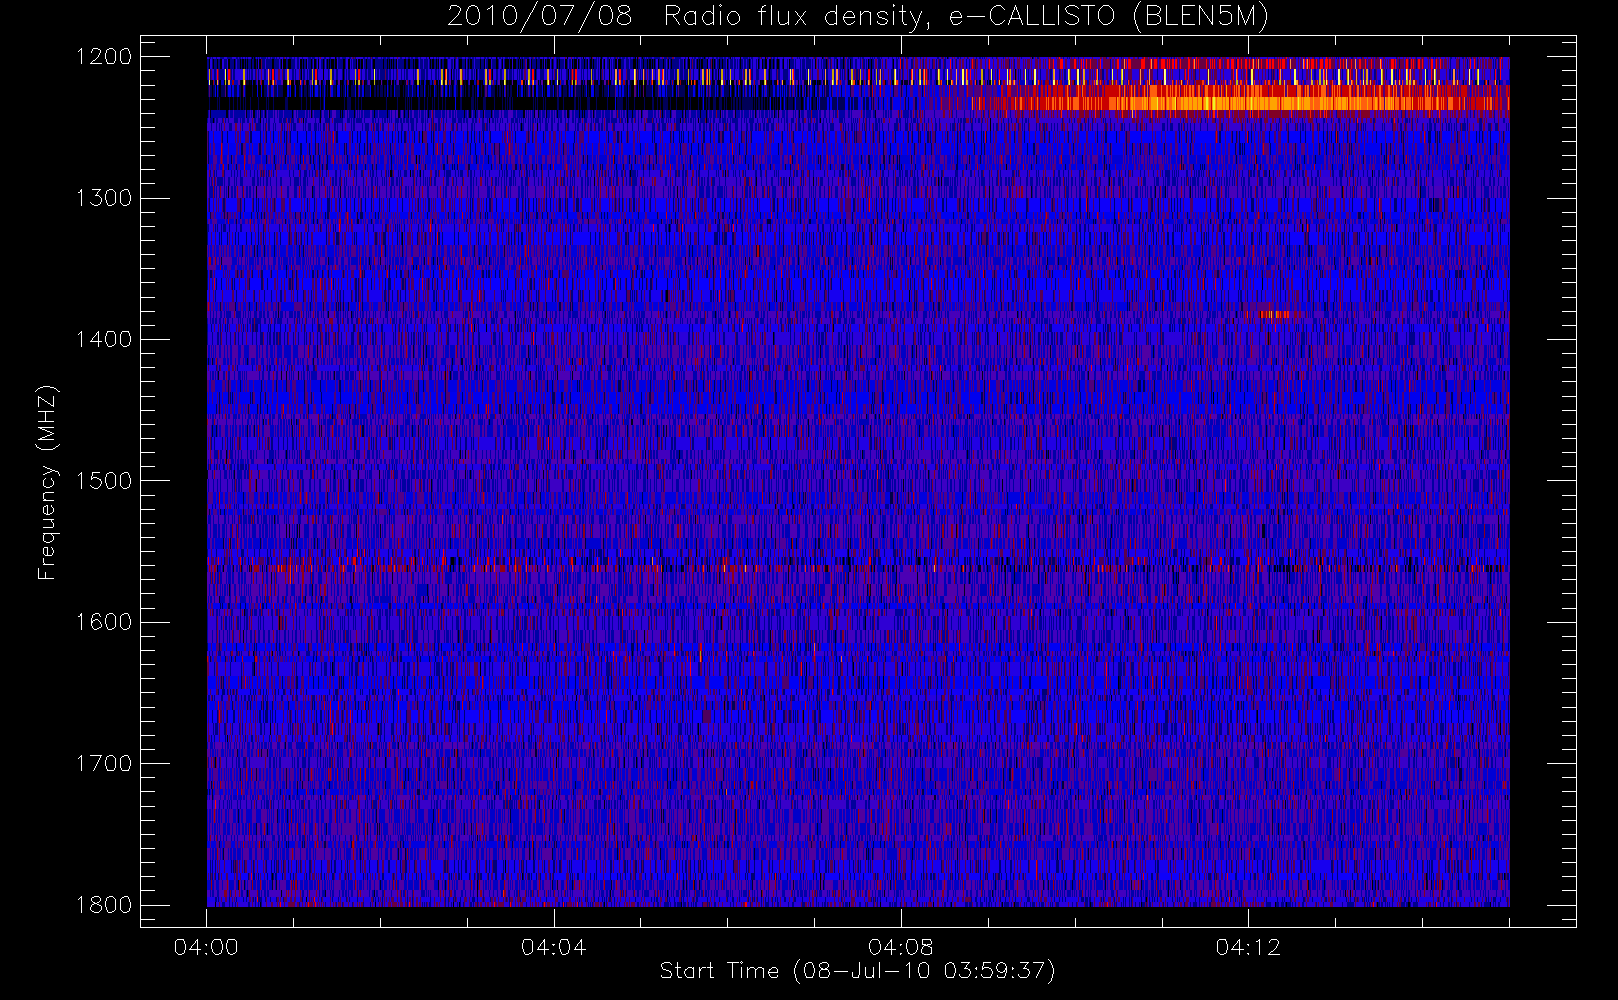Viewport: 1618px width, 1000px height.
Task: Click the plot title '2010/07/08 Radio flux density'
Action: (857, 17)
